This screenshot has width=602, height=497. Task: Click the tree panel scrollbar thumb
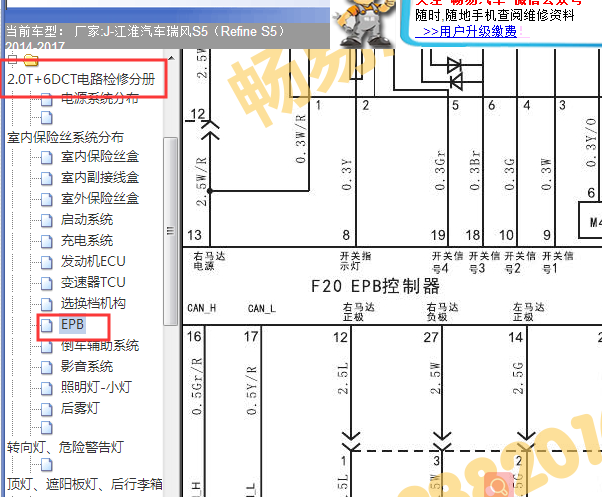(170, 231)
